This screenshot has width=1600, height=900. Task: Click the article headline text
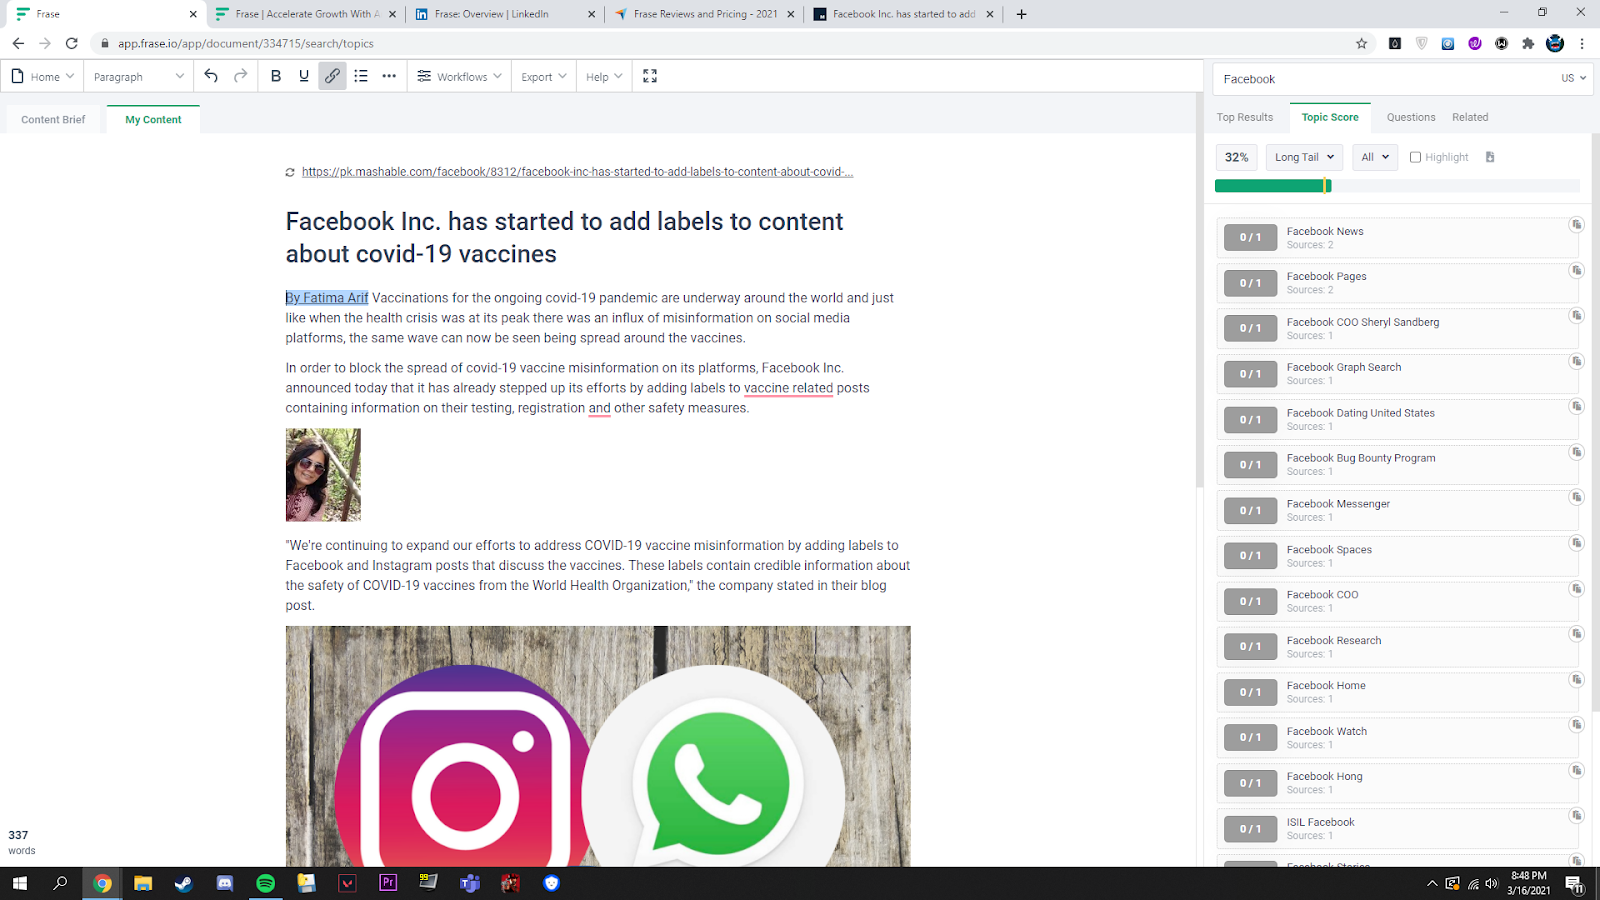pyautogui.click(x=565, y=237)
